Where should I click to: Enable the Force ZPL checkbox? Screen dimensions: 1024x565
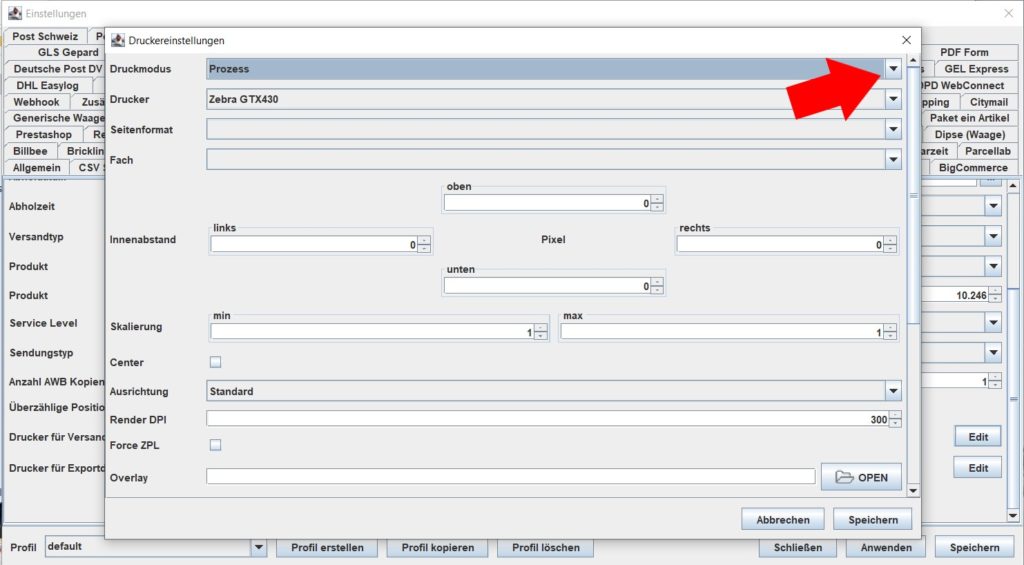click(216, 445)
